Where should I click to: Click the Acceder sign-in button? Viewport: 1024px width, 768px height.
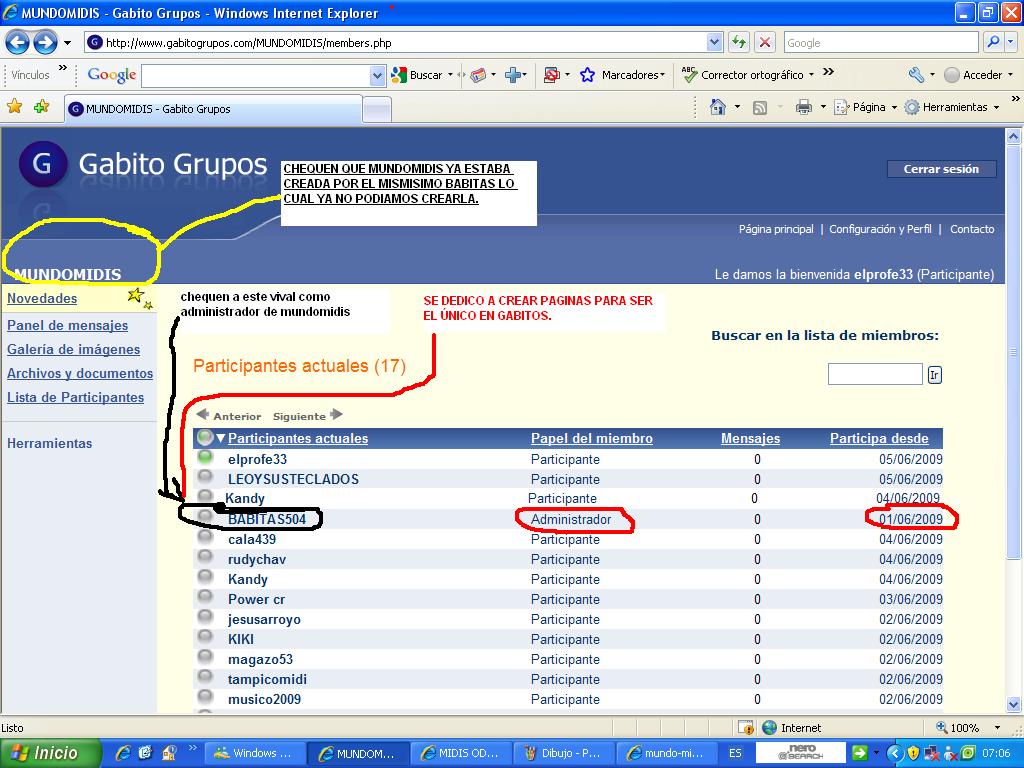tap(973, 75)
